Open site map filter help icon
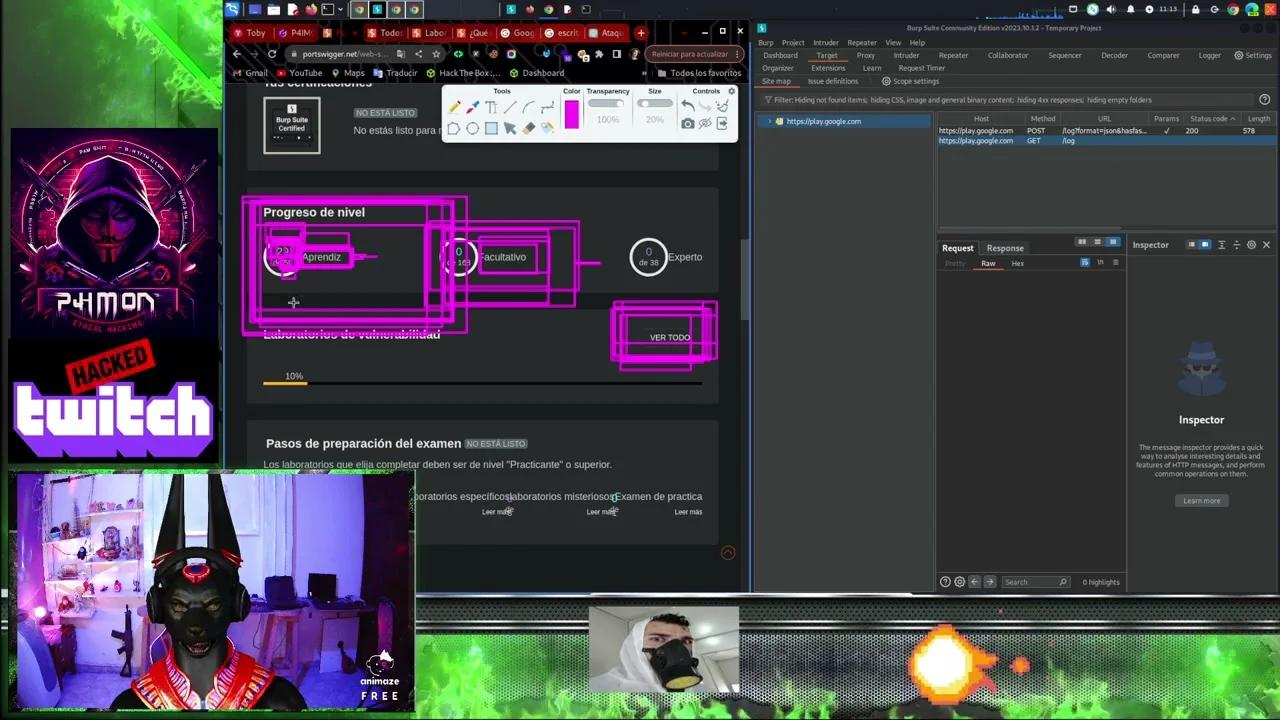The height and width of the screenshot is (720, 1280). [x=1265, y=100]
